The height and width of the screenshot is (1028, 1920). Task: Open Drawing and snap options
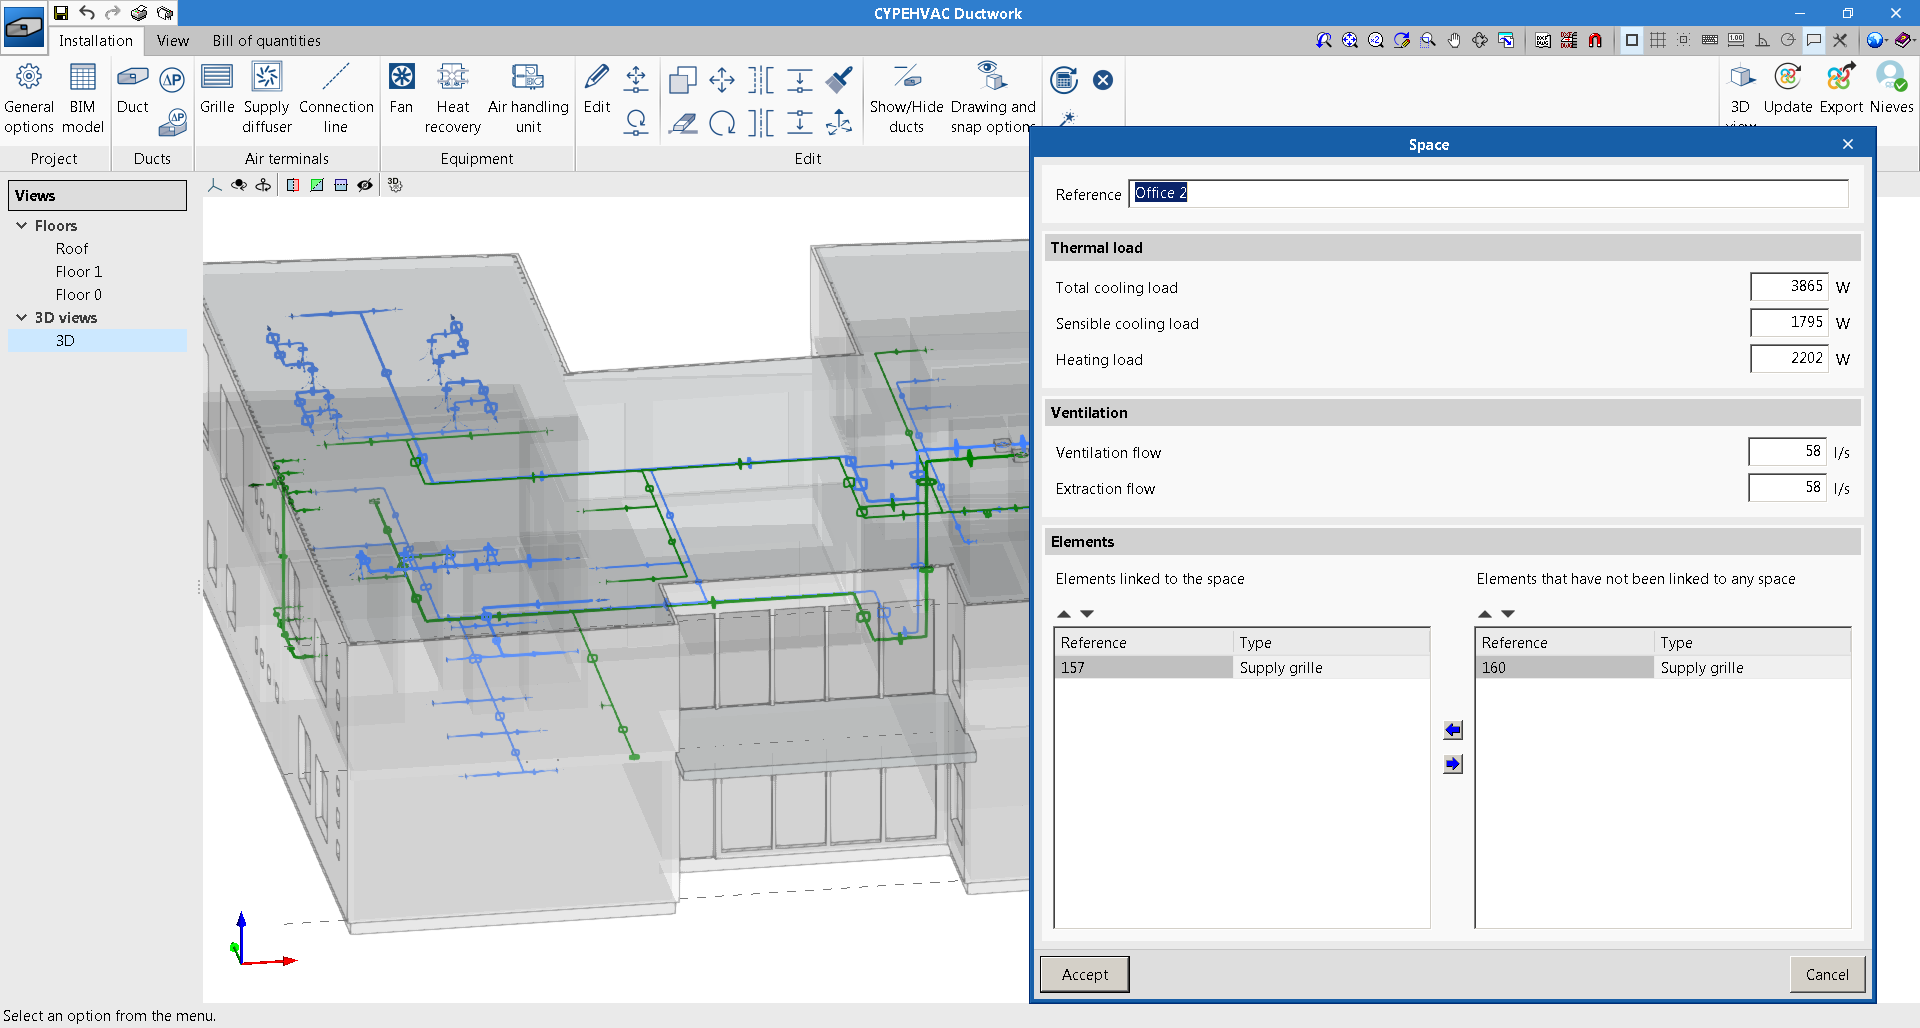coord(992,98)
